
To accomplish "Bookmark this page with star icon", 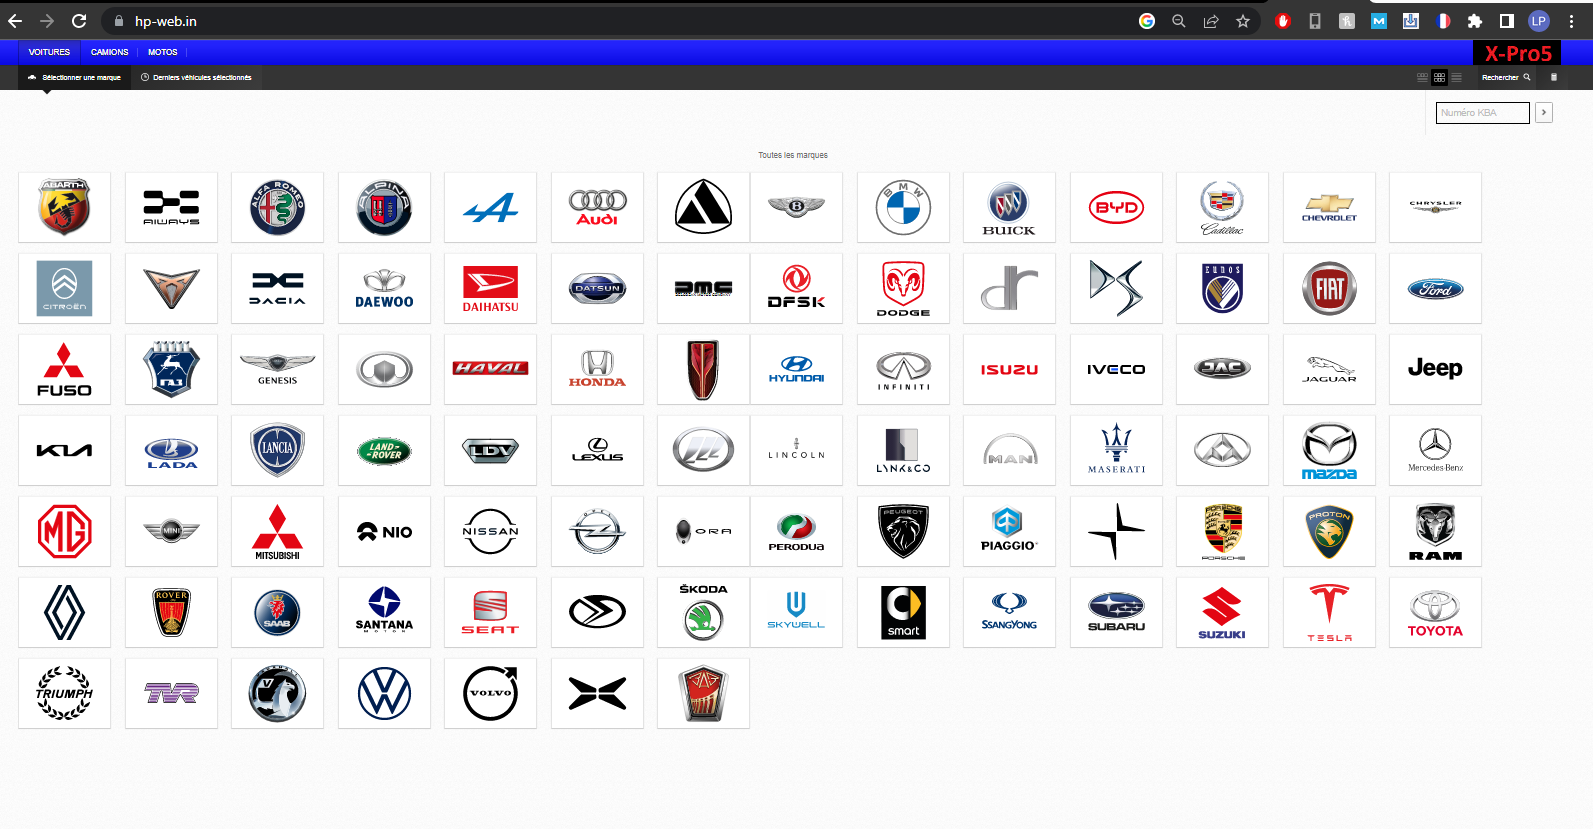I will tap(1243, 21).
